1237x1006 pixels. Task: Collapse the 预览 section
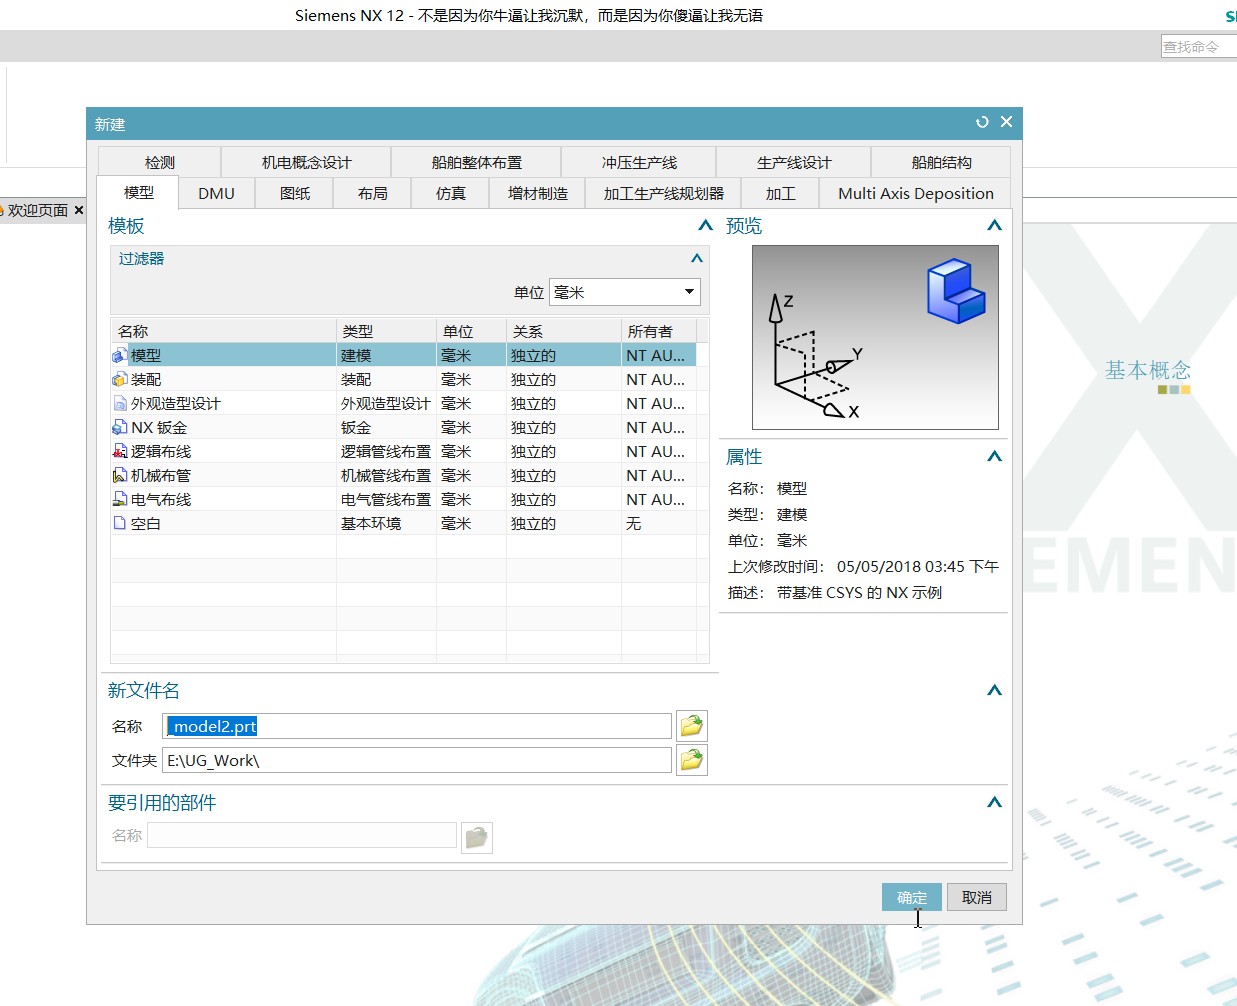point(994,226)
